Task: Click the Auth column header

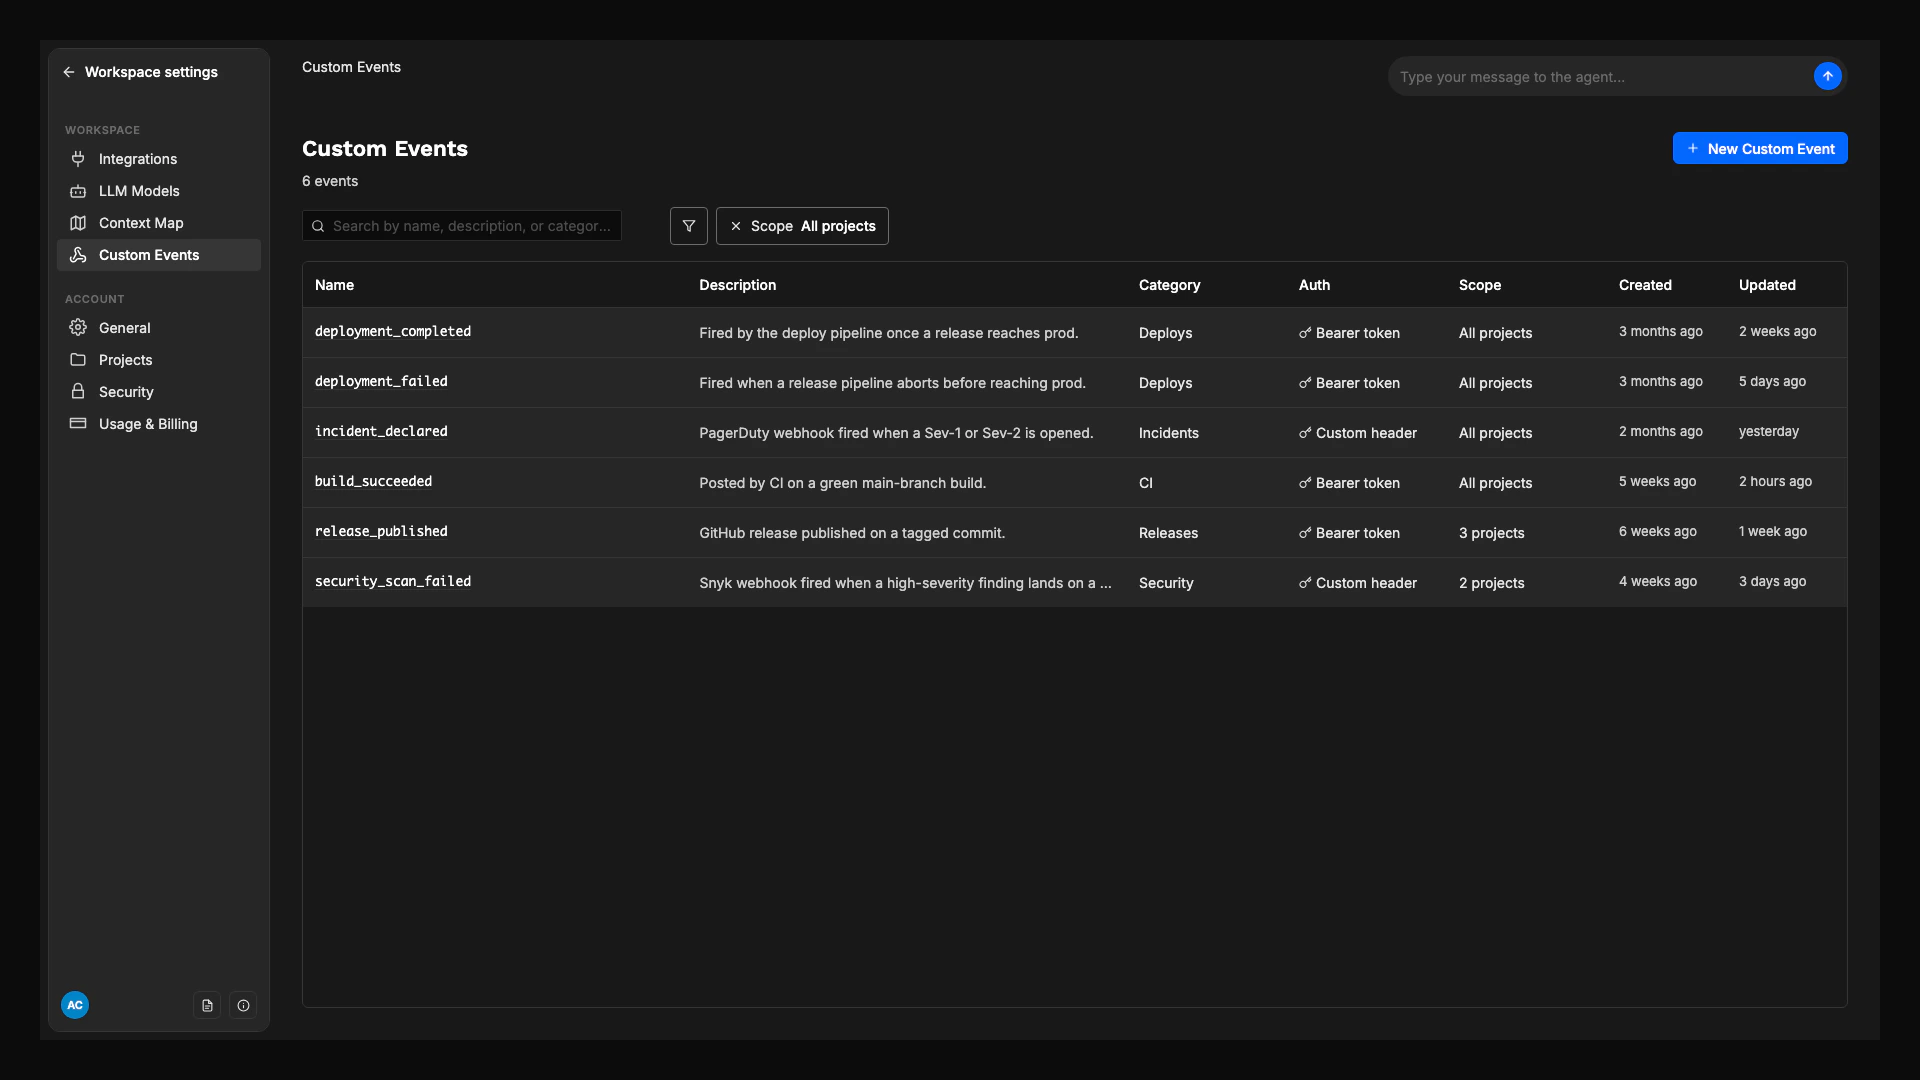Action: (1314, 285)
